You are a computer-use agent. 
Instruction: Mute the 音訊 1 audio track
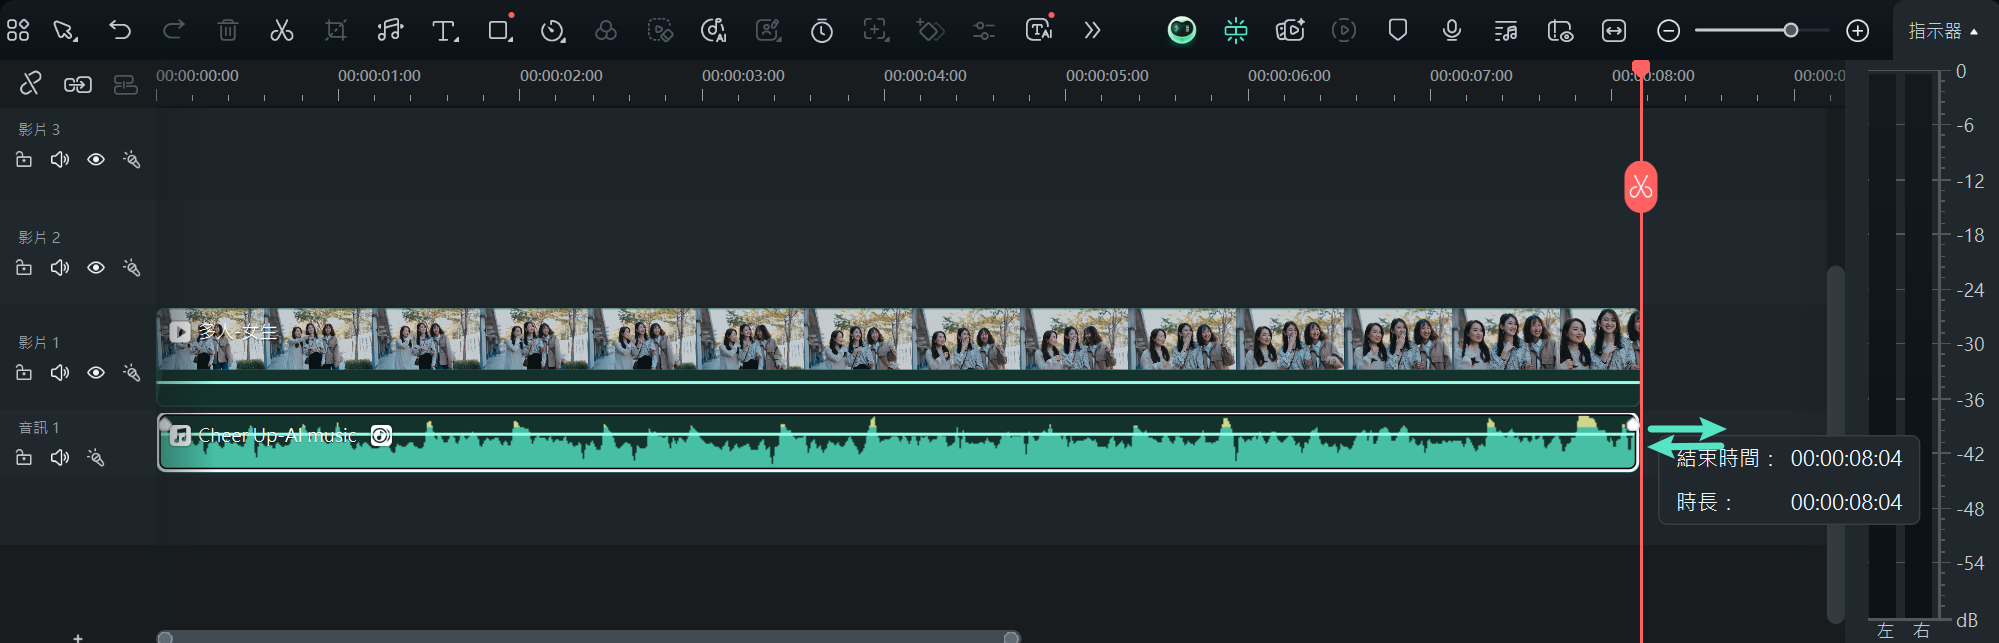60,457
